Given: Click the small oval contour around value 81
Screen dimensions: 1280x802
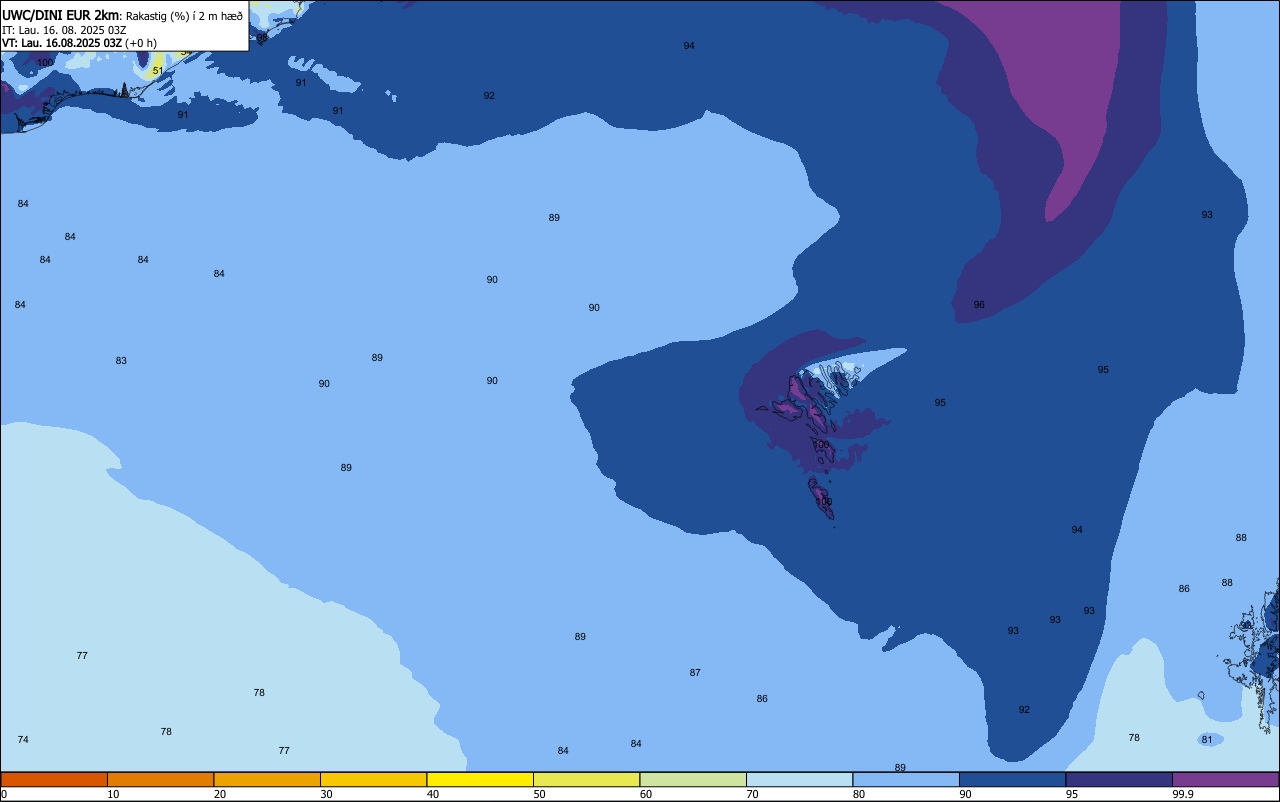Looking at the screenshot, I should [1210, 740].
